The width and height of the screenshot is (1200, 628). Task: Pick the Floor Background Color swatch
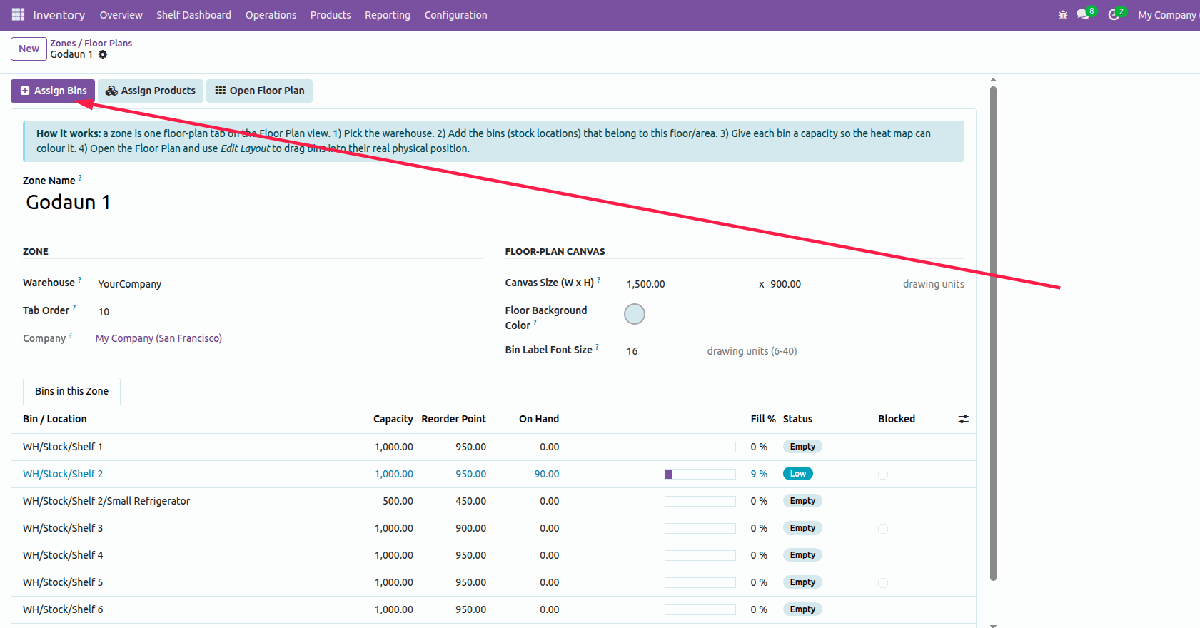pos(634,314)
